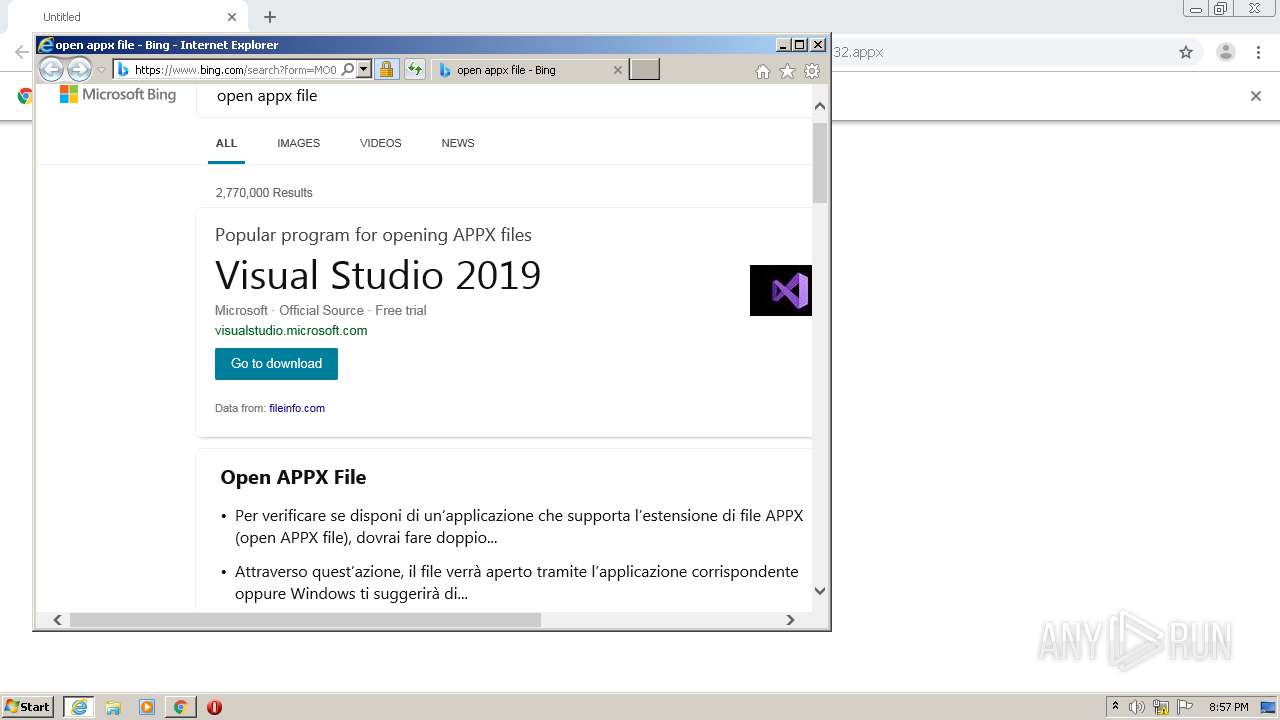Viewport: 1280px width, 720px height.
Task: Maximize the Internet Explorer window
Action: (799, 44)
